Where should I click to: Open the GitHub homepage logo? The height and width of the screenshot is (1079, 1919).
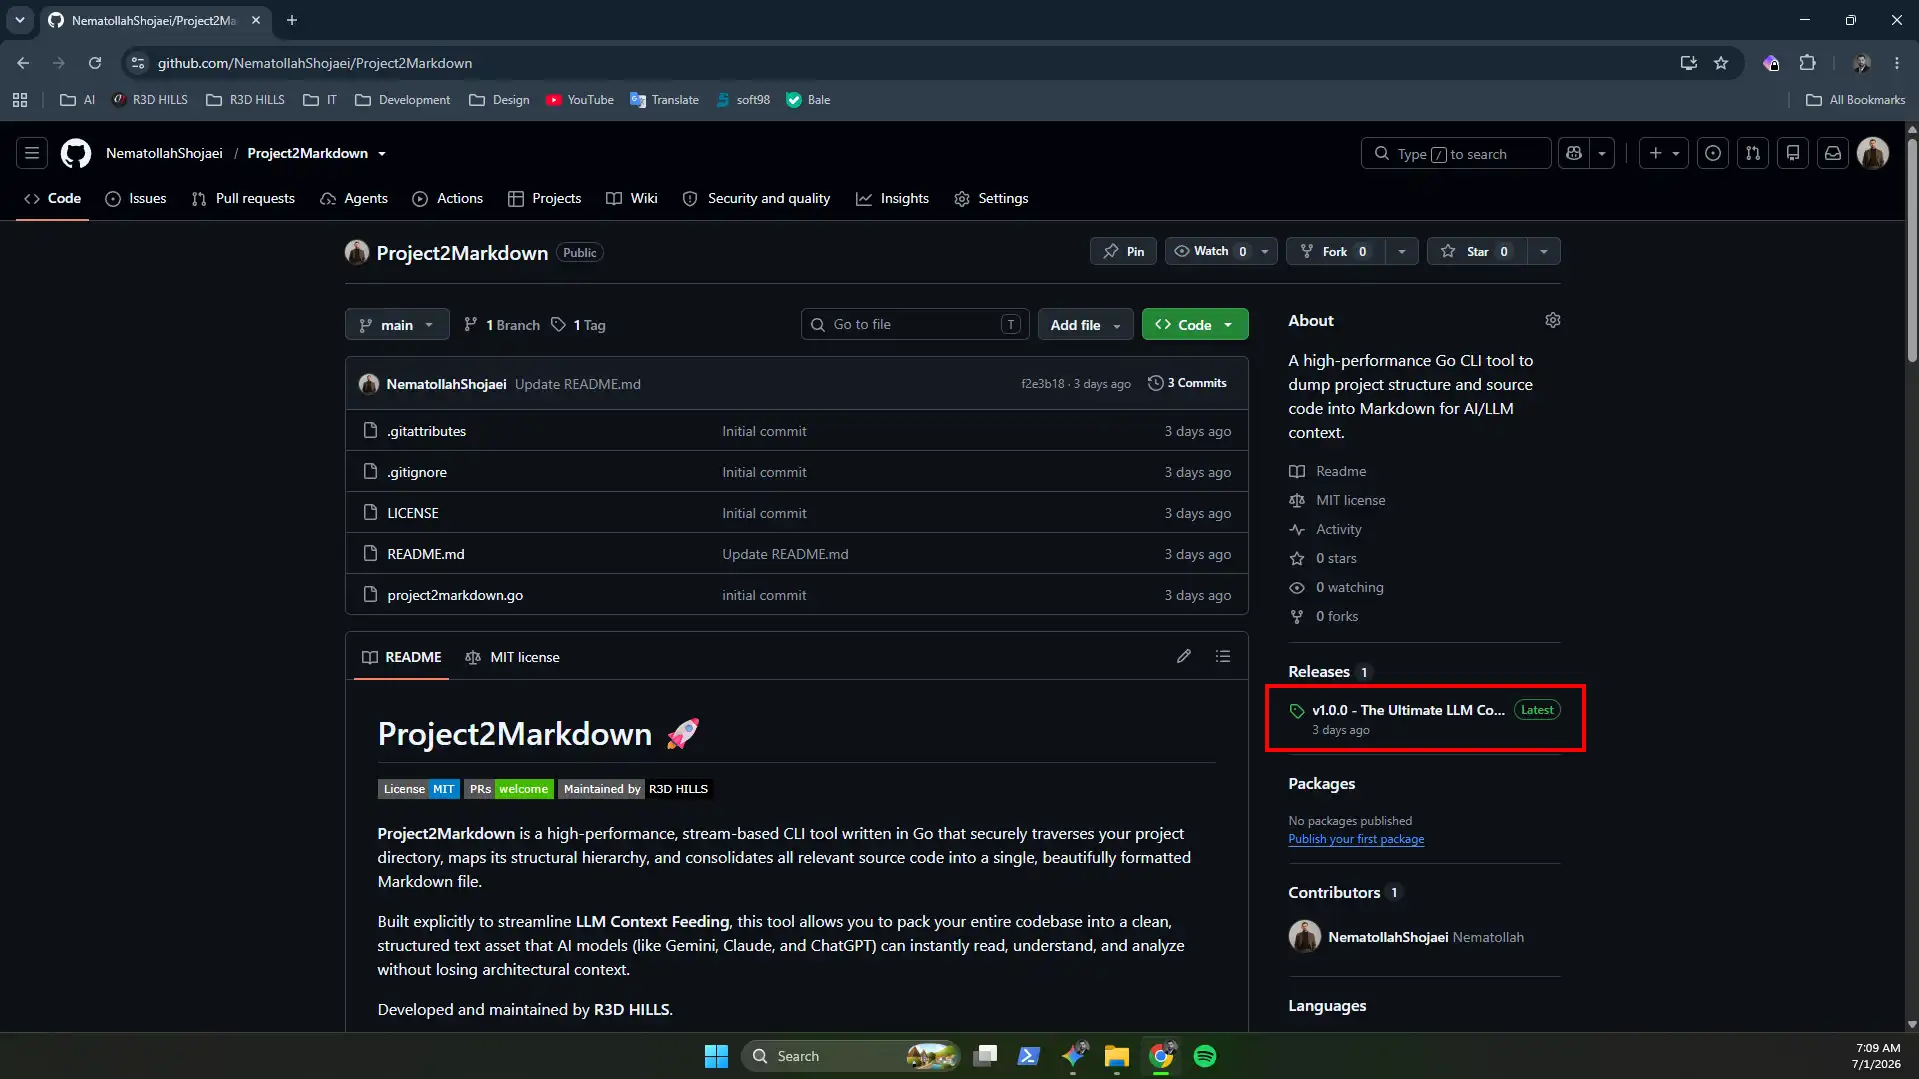(x=76, y=153)
